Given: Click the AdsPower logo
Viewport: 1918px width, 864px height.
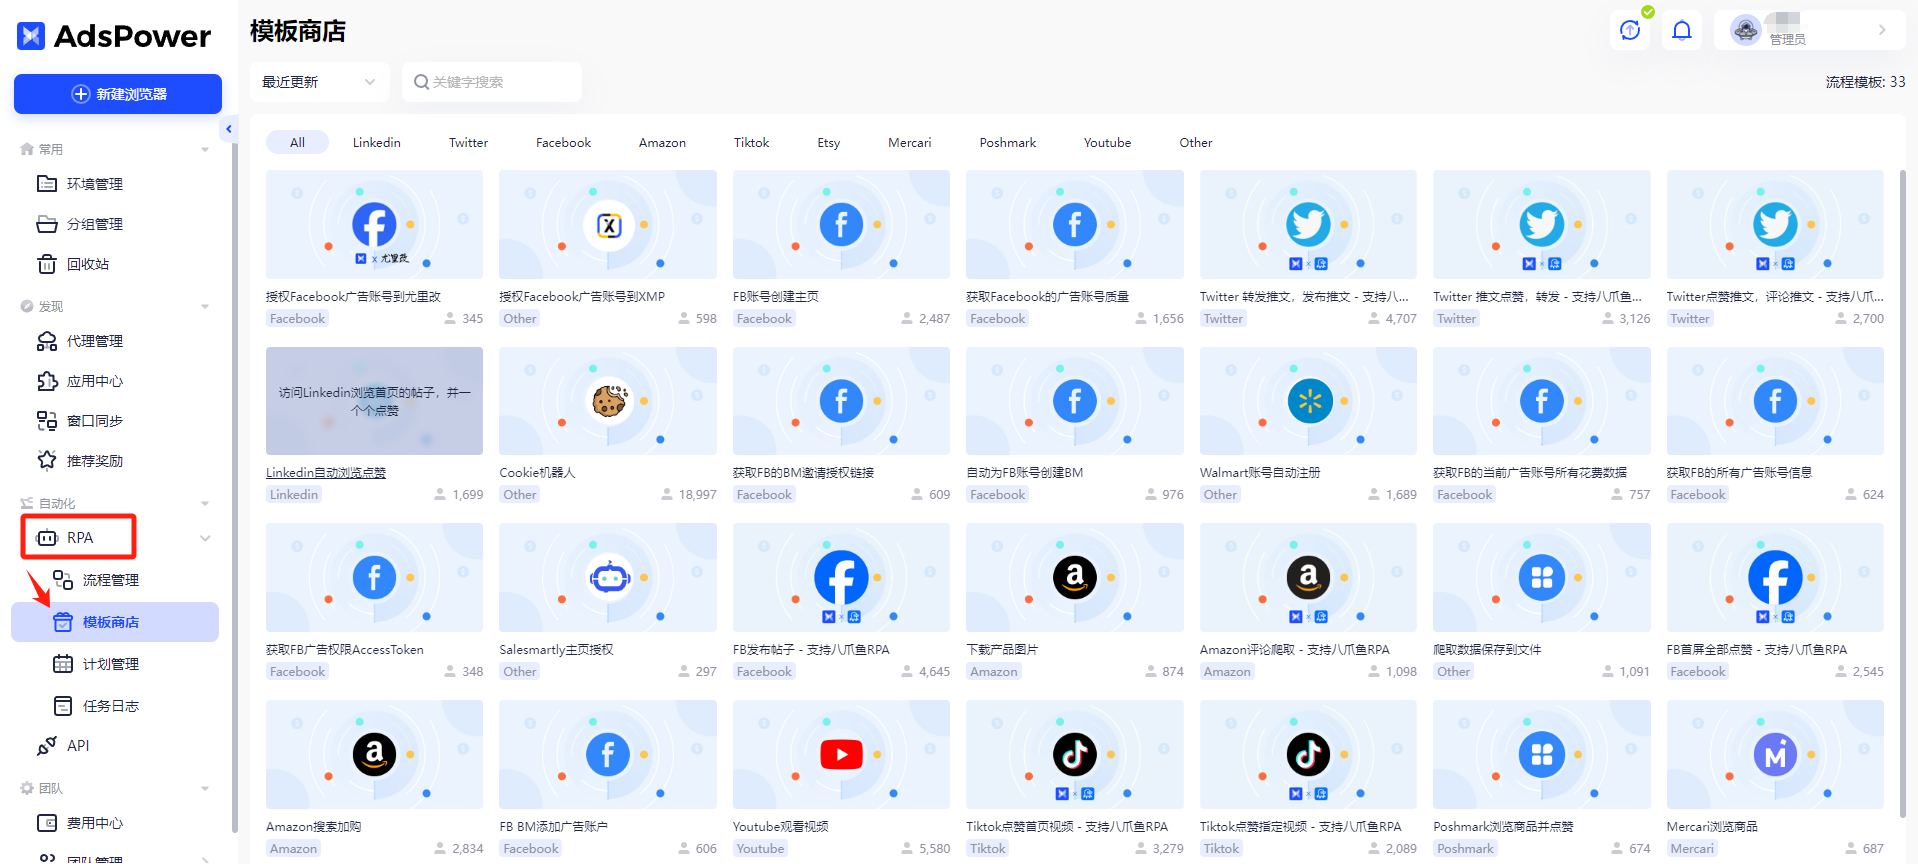Looking at the screenshot, I should click(114, 36).
